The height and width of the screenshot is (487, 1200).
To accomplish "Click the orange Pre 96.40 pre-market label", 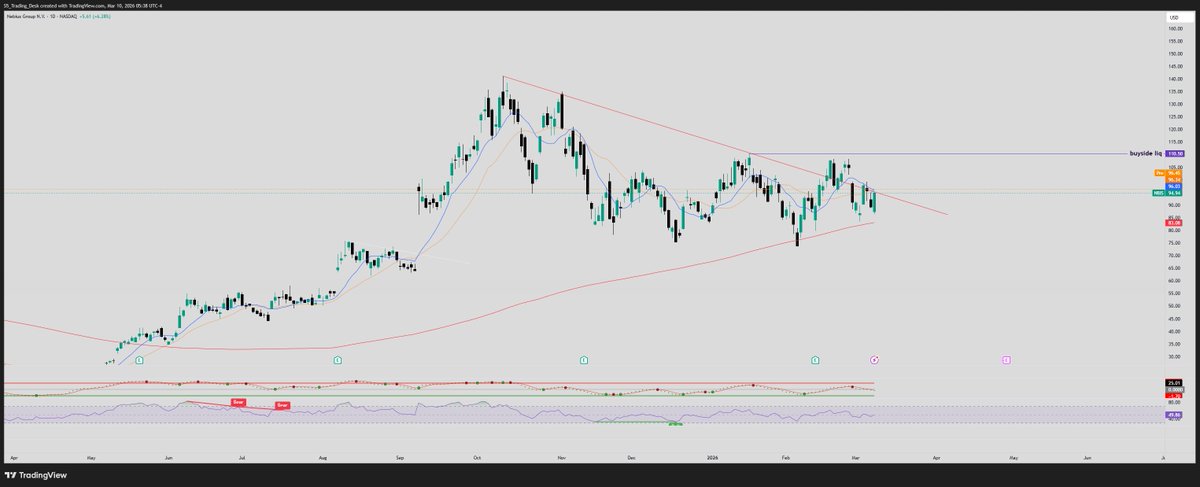I will point(1168,173).
